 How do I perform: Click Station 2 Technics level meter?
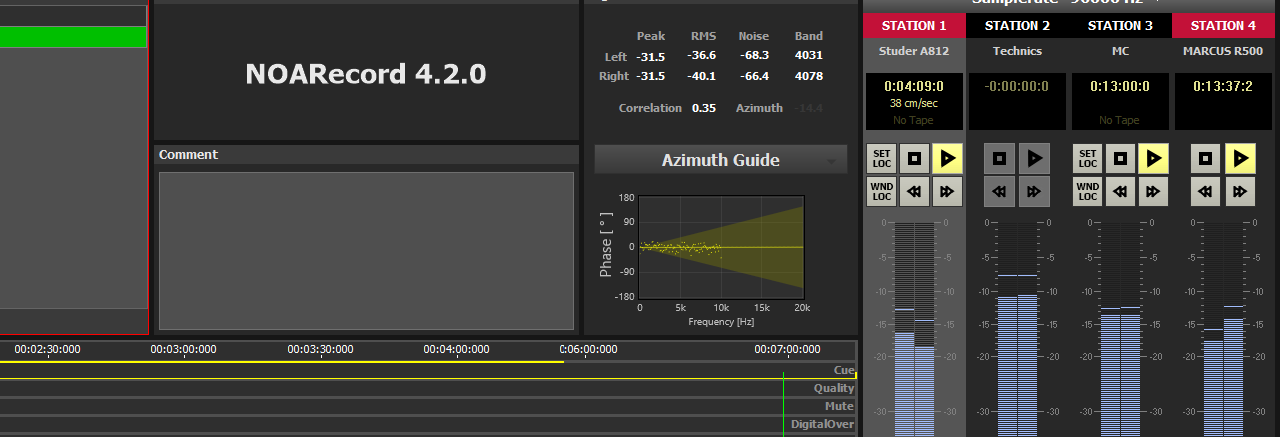click(x=1018, y=330)
